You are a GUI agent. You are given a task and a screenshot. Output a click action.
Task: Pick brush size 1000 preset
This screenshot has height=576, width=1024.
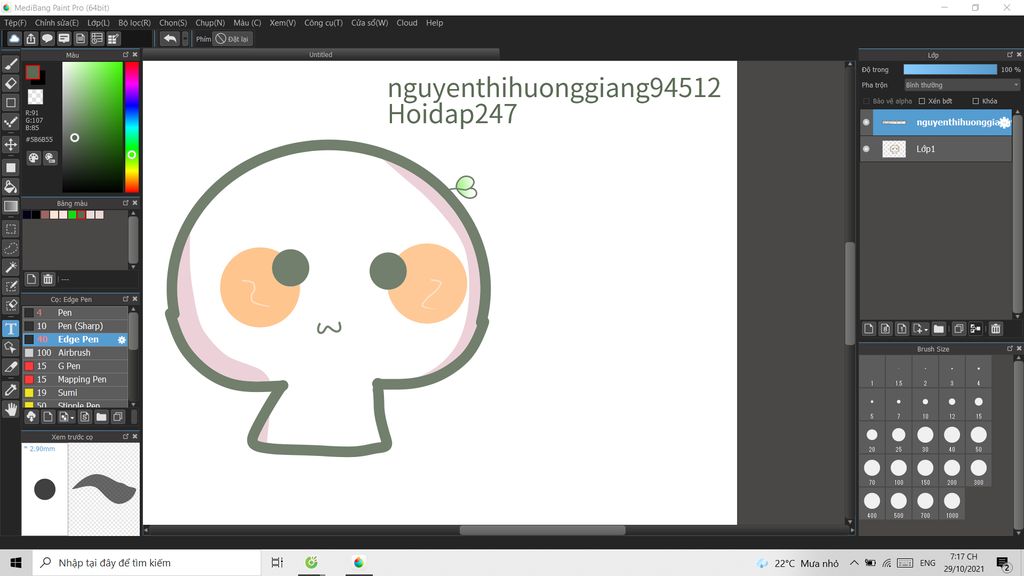click(952, 504)
